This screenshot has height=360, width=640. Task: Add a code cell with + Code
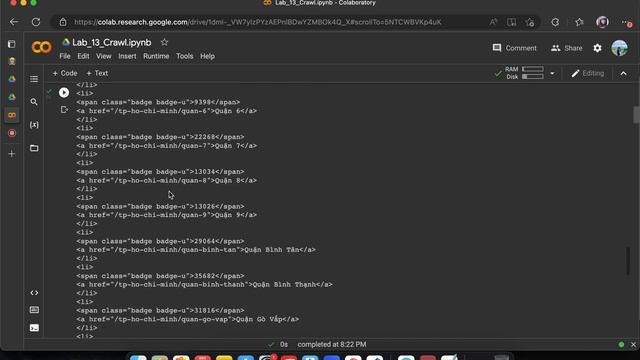point(65,73)
